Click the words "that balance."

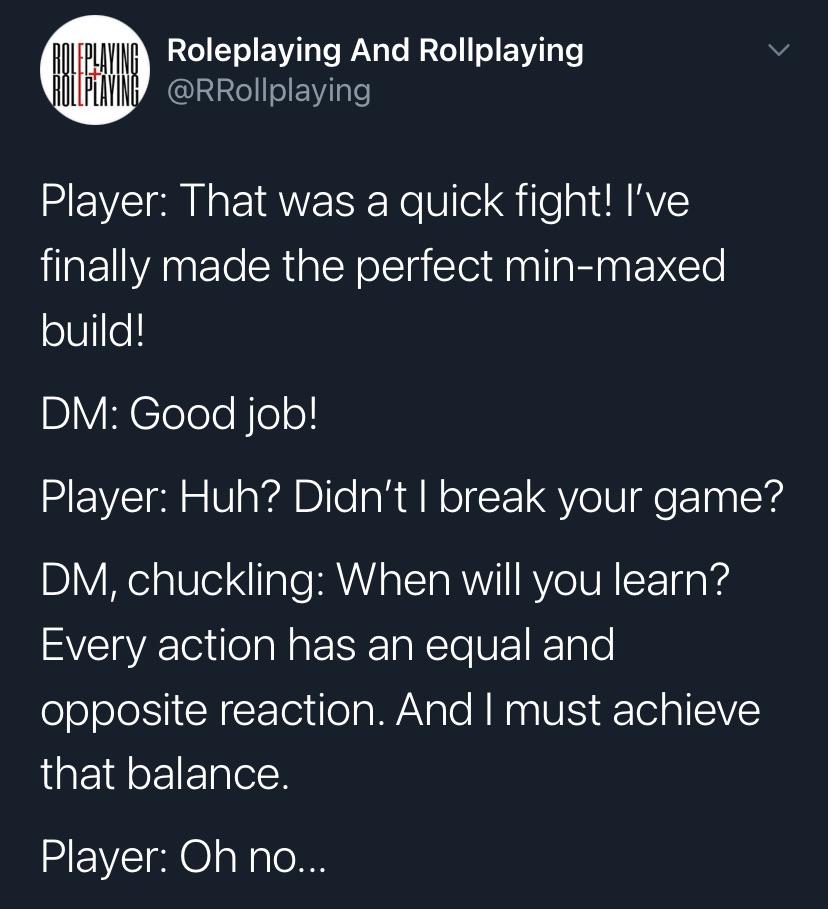click(x=165, y=773)
